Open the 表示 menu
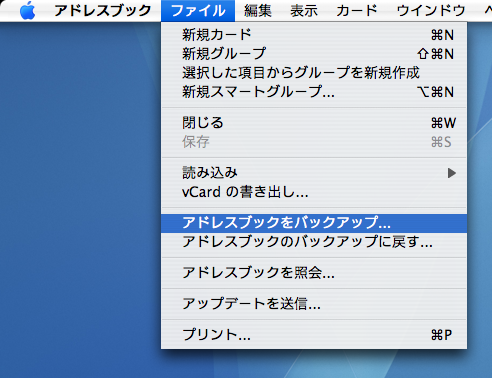492x378 pixels. 304,11
